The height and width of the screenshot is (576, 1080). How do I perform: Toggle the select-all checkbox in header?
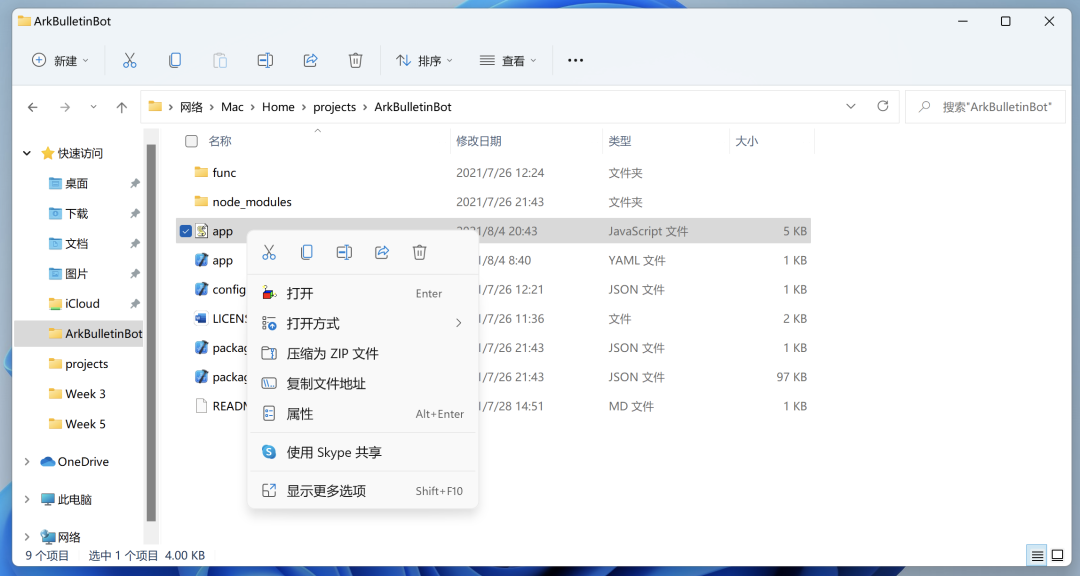191,141
